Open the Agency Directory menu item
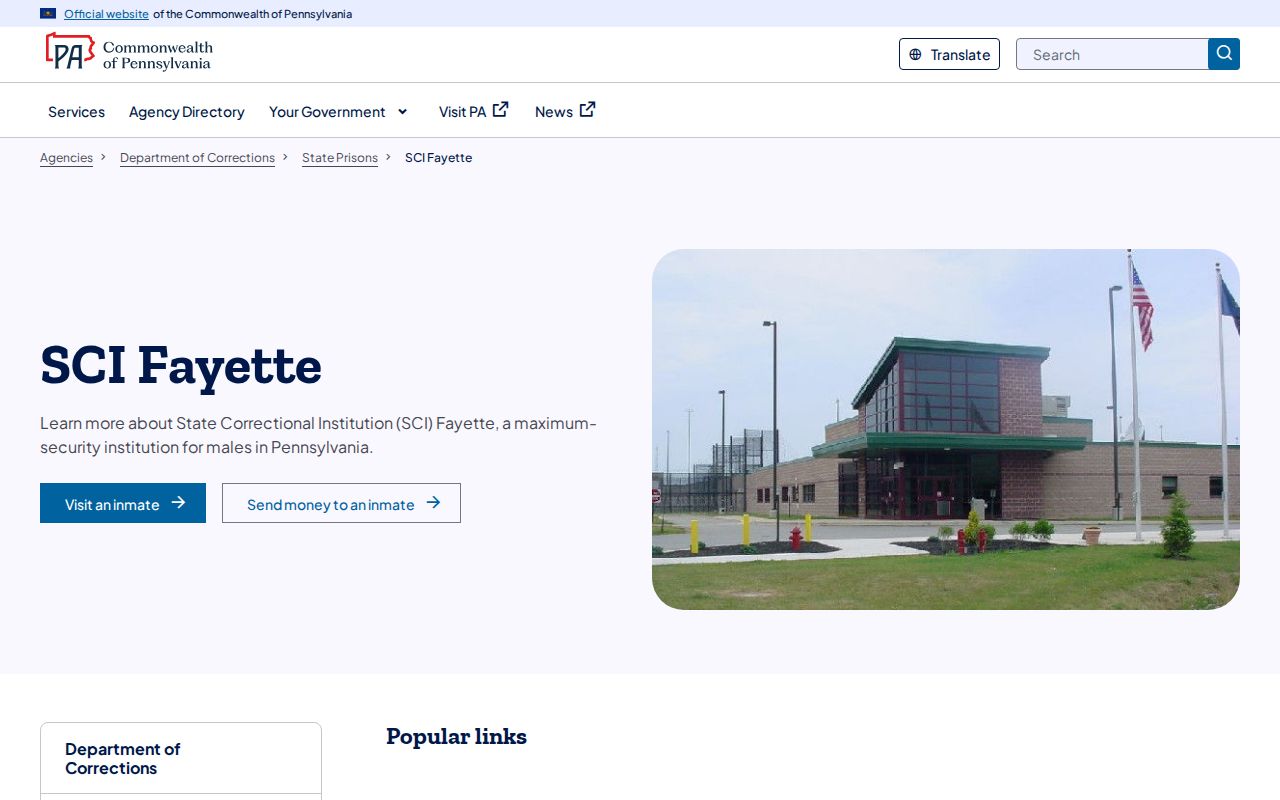 187,112
